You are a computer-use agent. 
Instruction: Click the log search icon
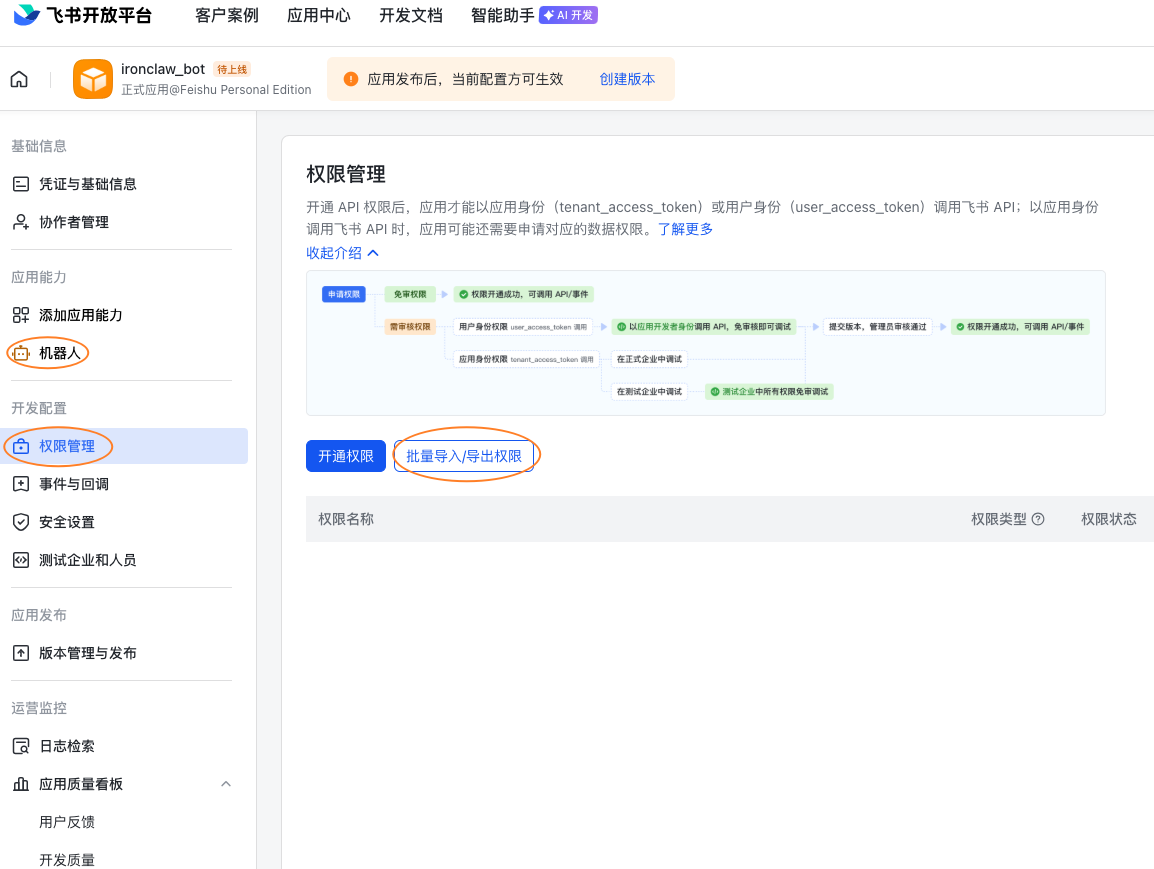pyautogui.click(x=21, y=746)
